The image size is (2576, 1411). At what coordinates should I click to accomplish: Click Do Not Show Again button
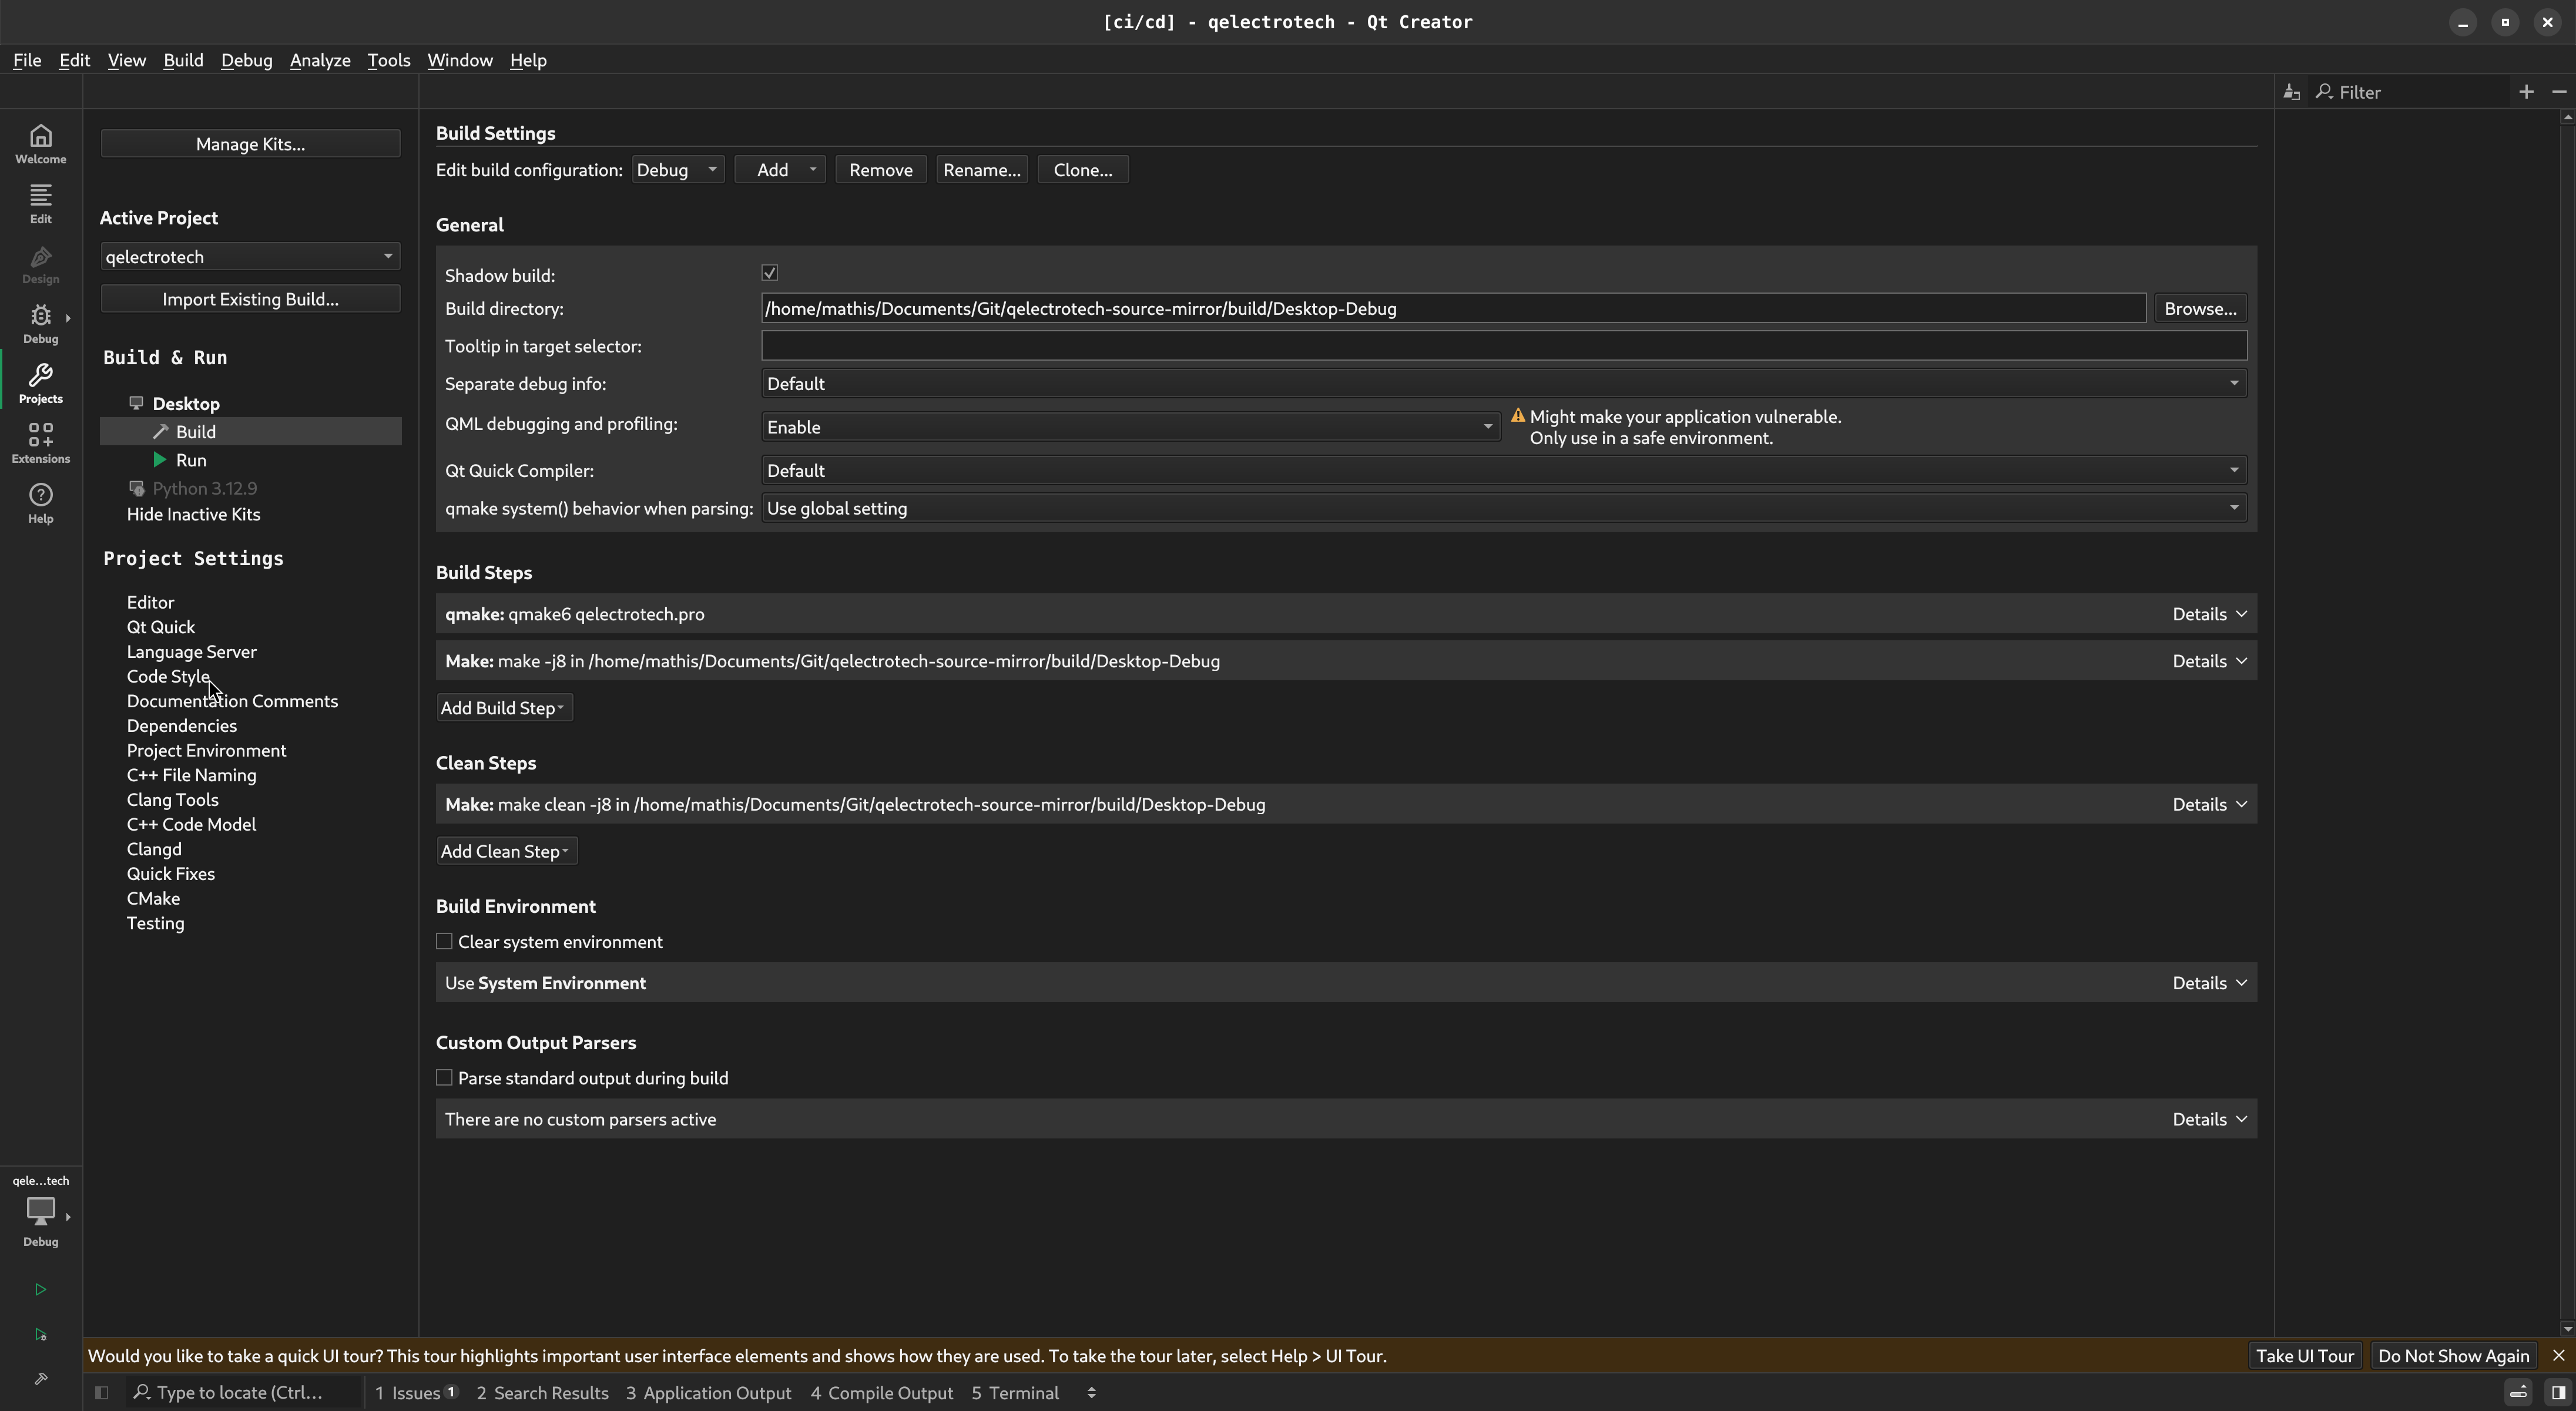(x=2453, y=1356)
